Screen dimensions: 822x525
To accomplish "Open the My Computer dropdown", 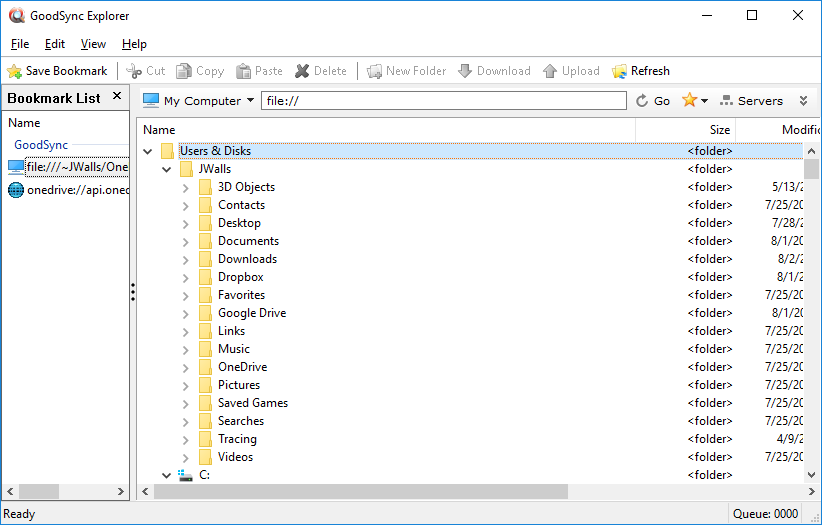I will (x=198, y=101).
